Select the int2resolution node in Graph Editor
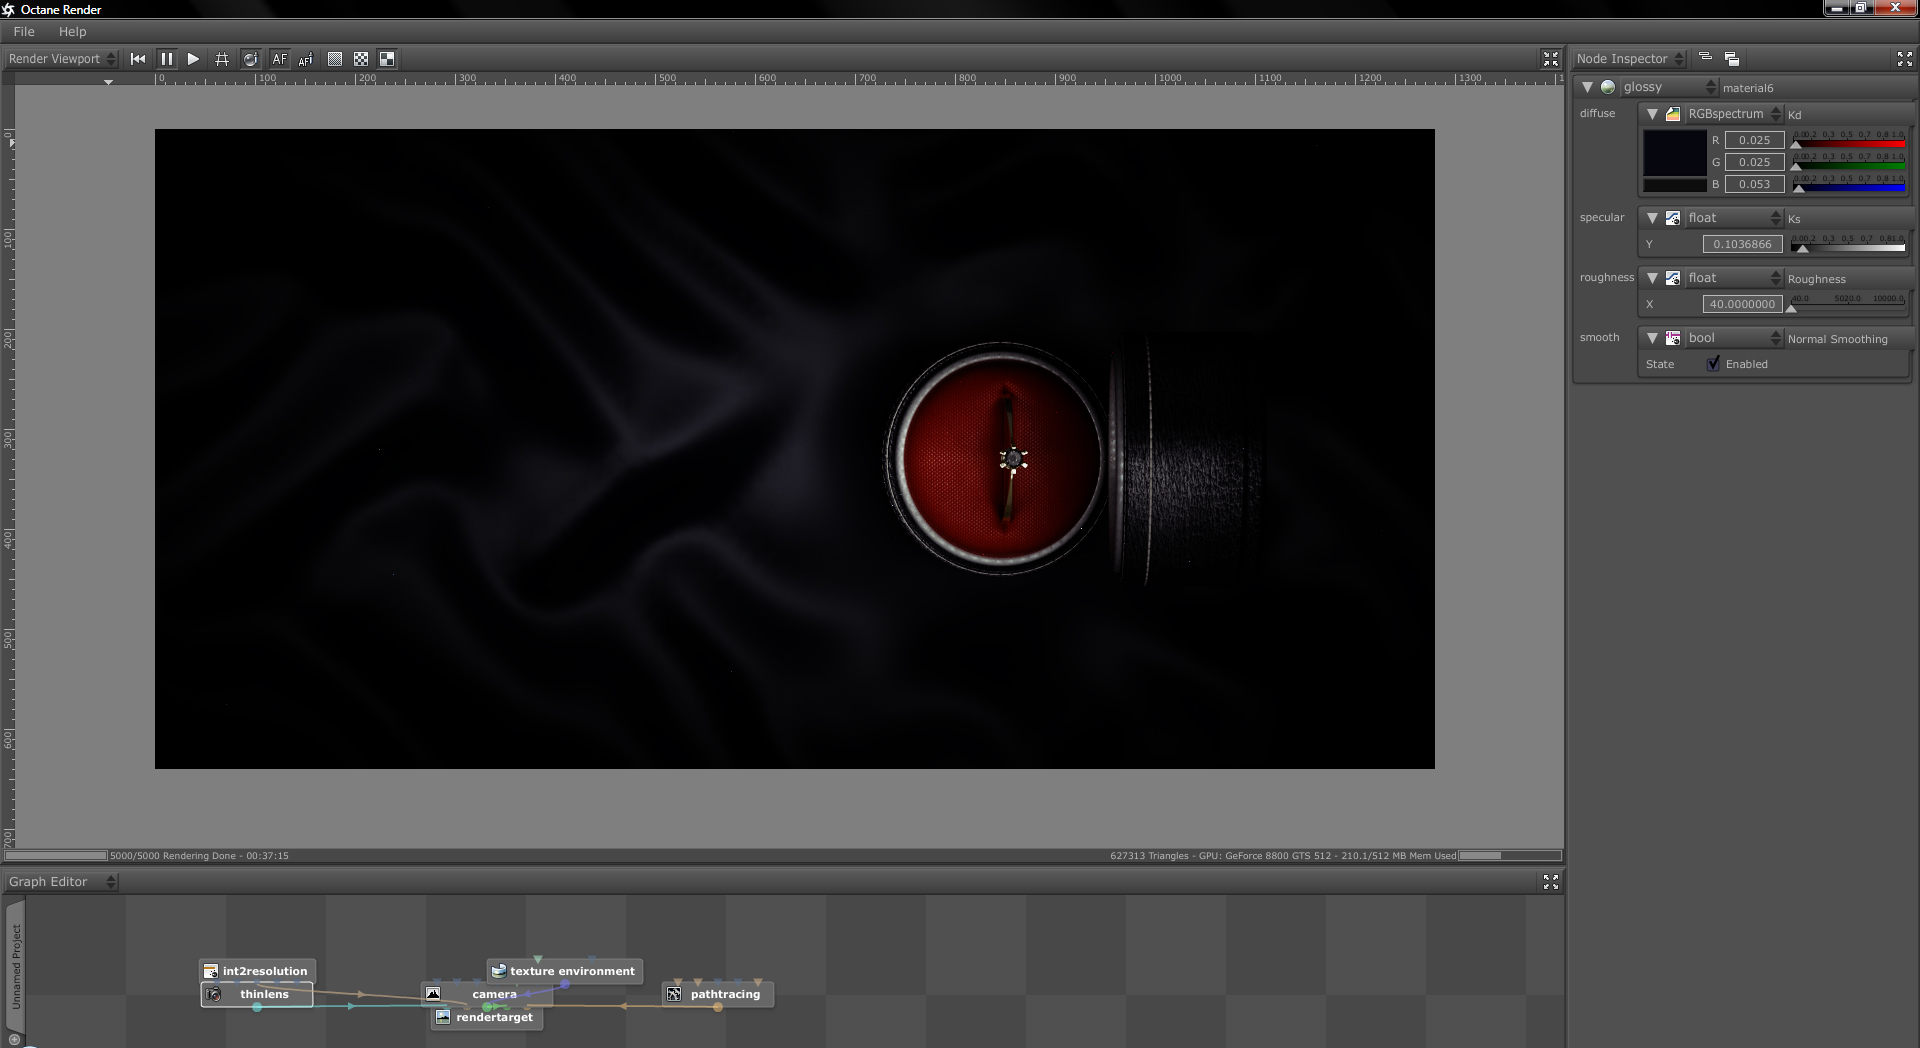 click(258, 971)
